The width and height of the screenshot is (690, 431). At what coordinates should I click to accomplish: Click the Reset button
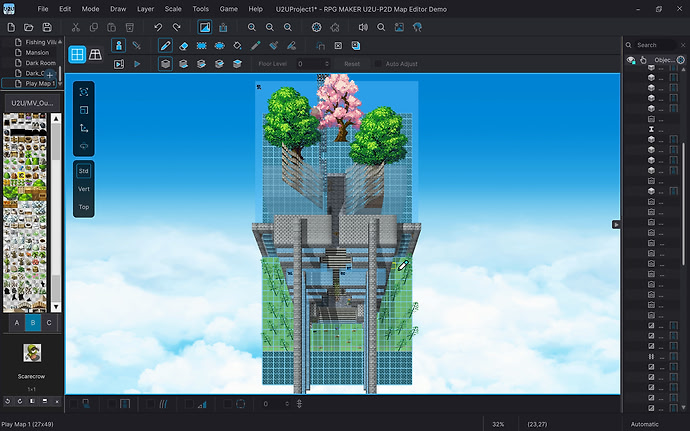[352, 64]
